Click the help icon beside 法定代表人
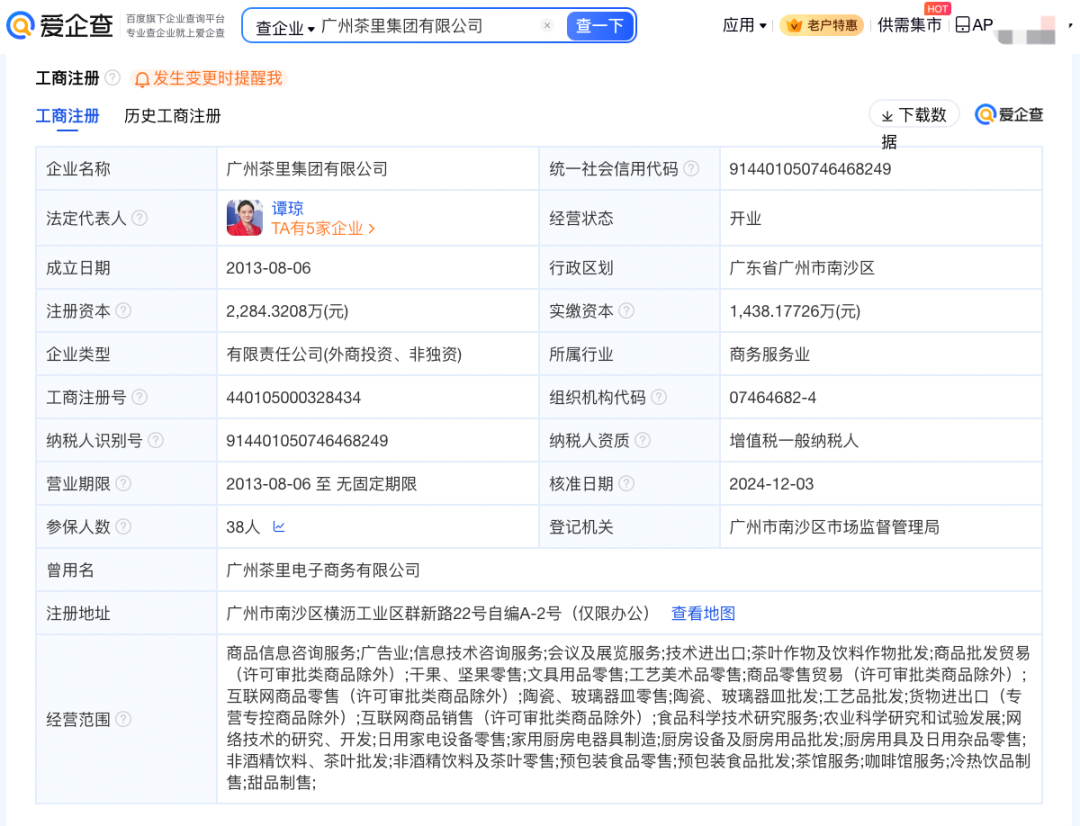Image resolution: width=1080 pixels, height=826 pixels. coord(139,218)
